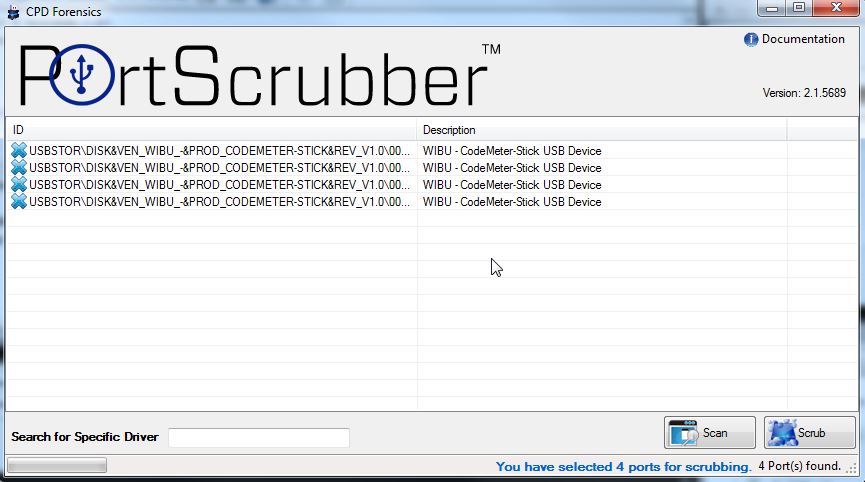Click the 'Search for Specific Driver' label
This screenshot has width=865, height=482.
pos(85,437)
